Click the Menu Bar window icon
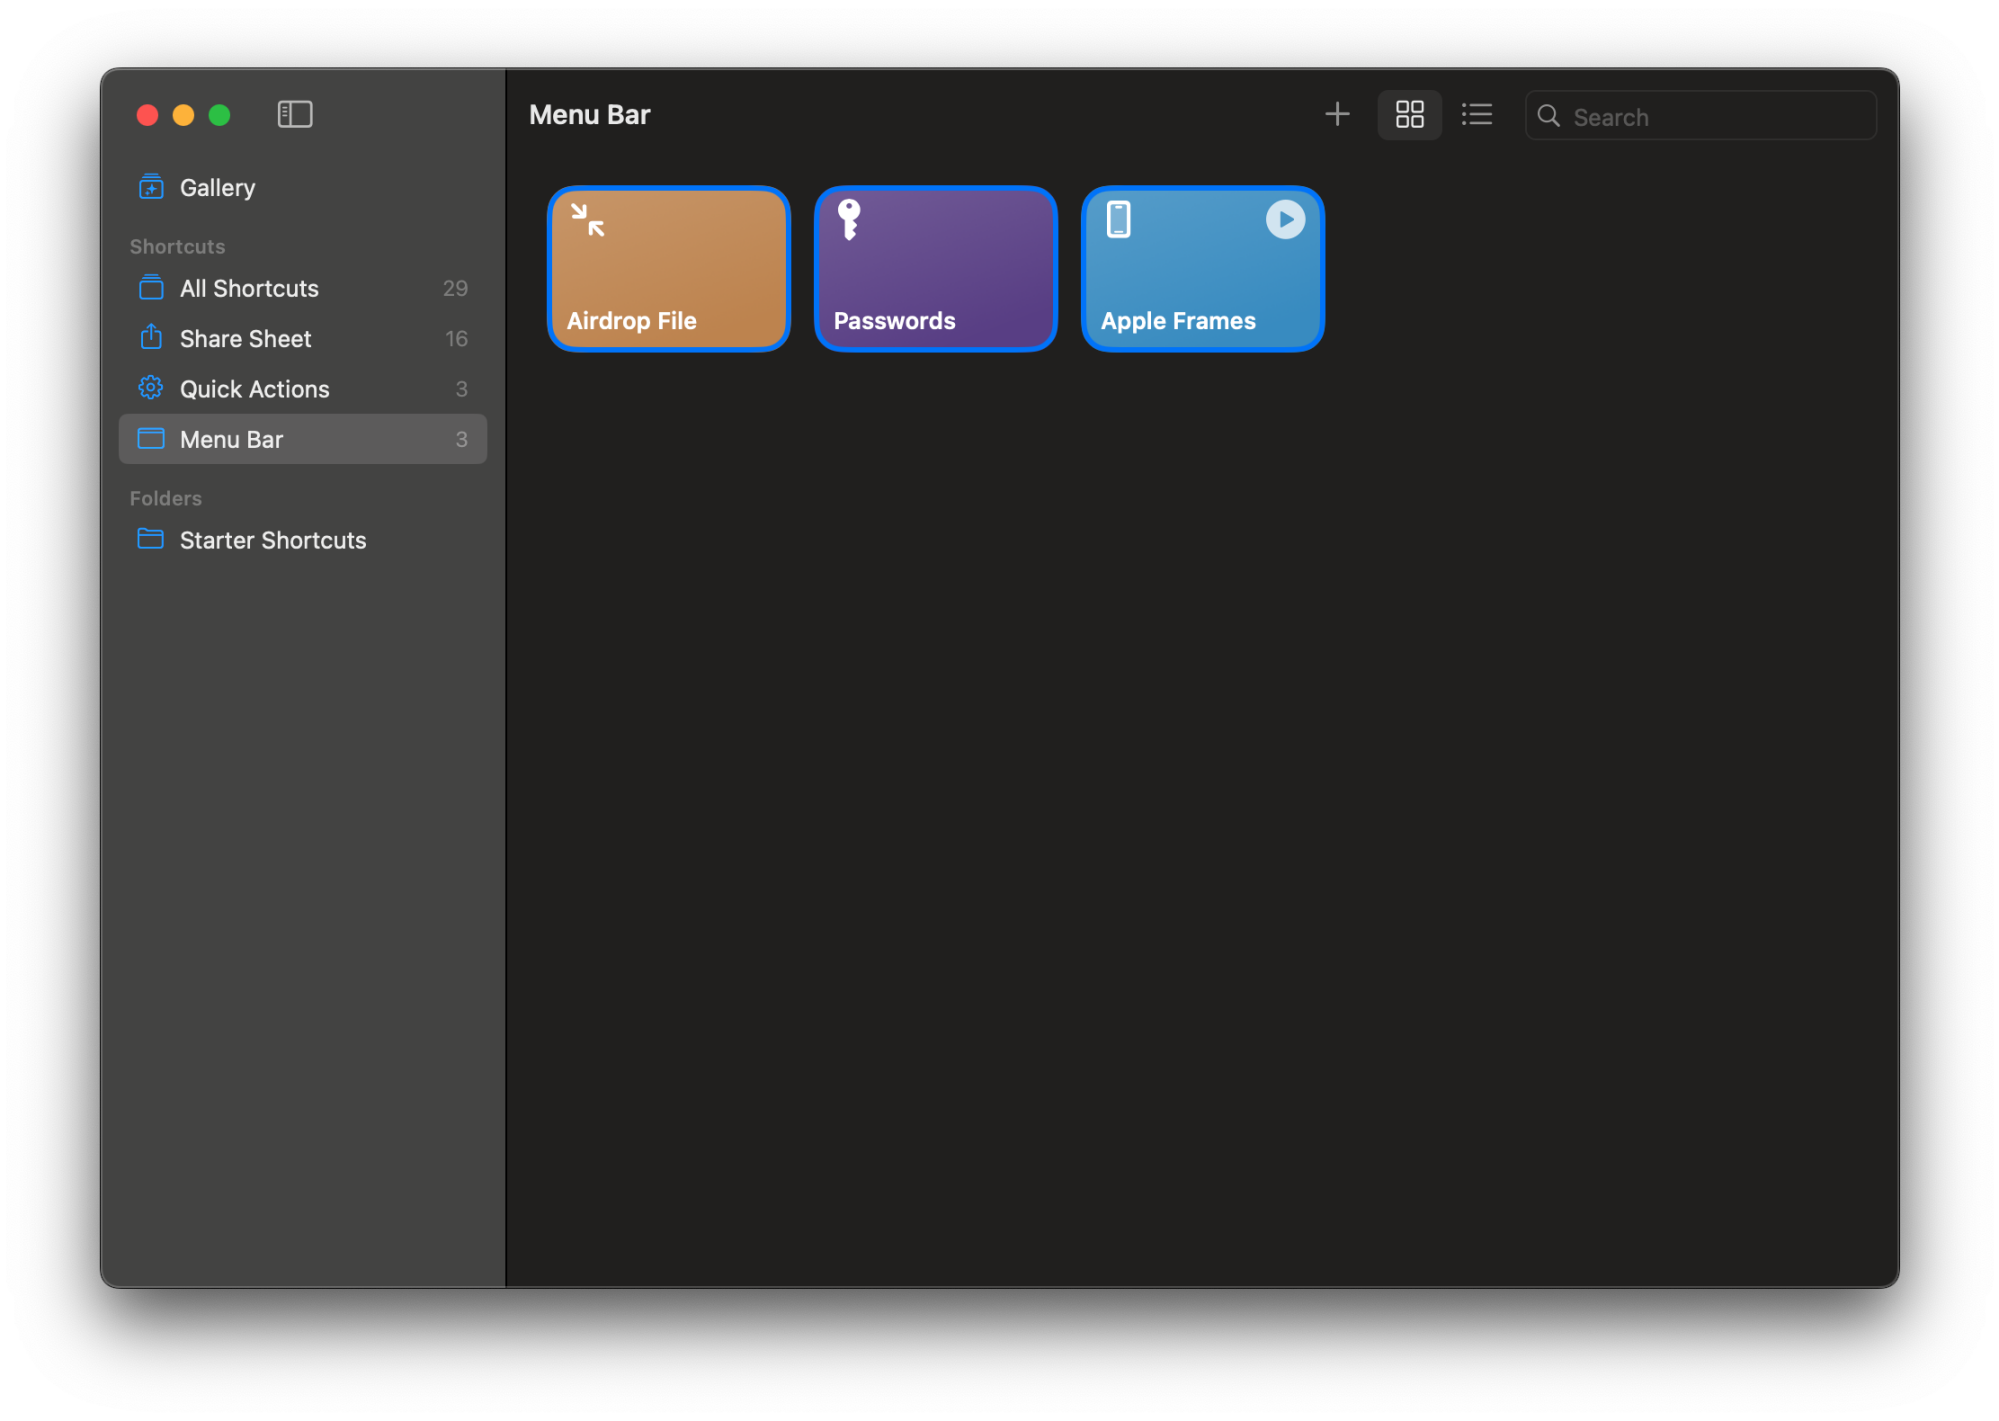This screenshot has height=1421, width=1999. click(151, 439)
